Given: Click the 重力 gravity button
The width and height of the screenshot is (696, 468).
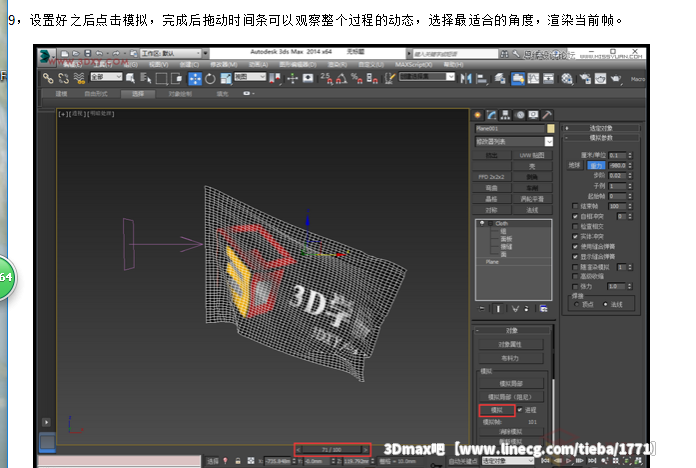Looking at the screenshot, I should (596, 165).
